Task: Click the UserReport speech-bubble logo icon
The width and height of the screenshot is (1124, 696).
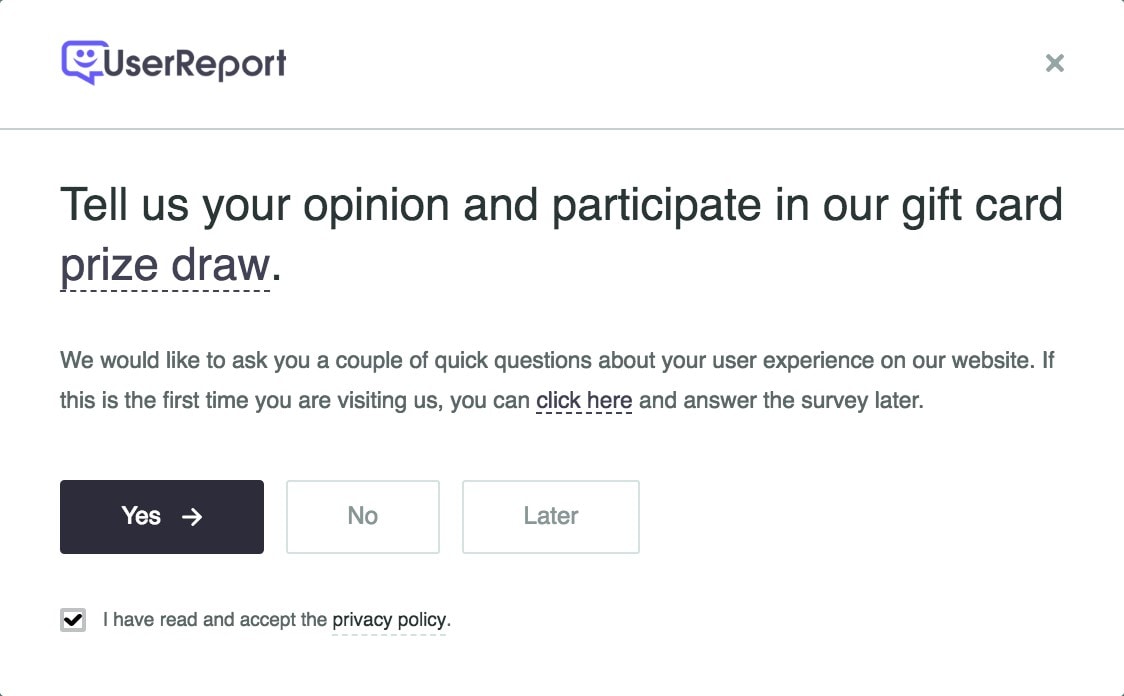Action: pos(80,61)
